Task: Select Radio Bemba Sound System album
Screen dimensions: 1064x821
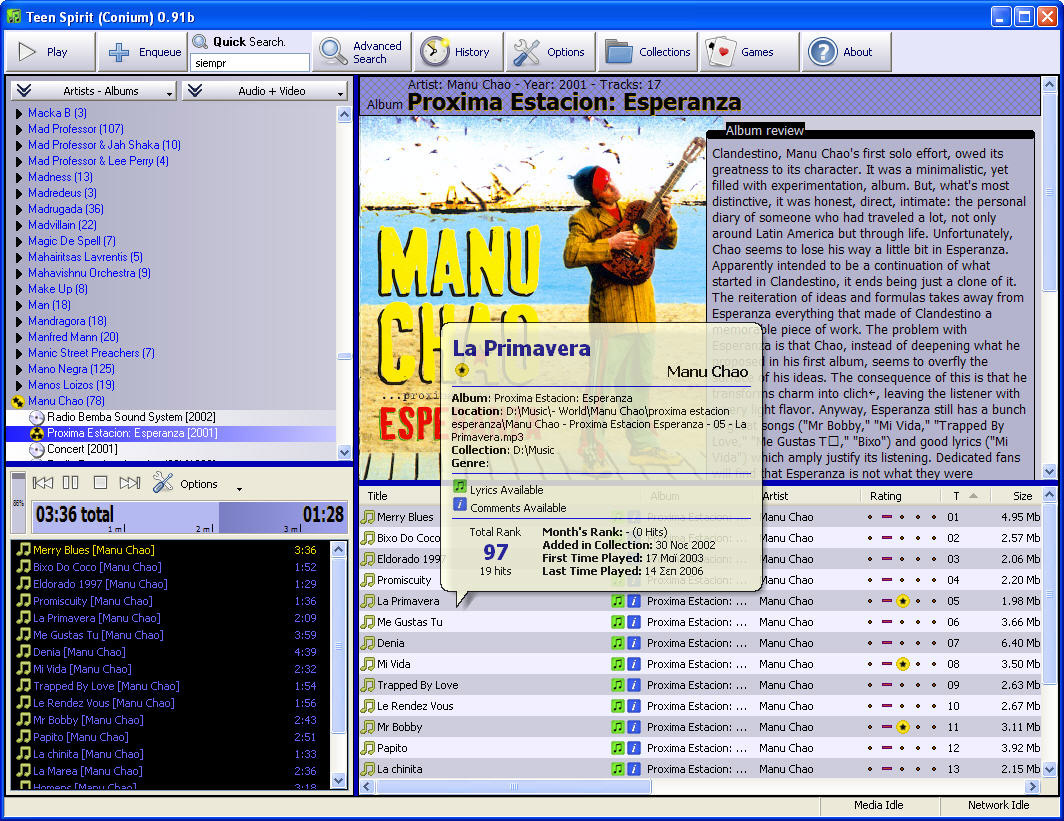Action: coord(131,417)
